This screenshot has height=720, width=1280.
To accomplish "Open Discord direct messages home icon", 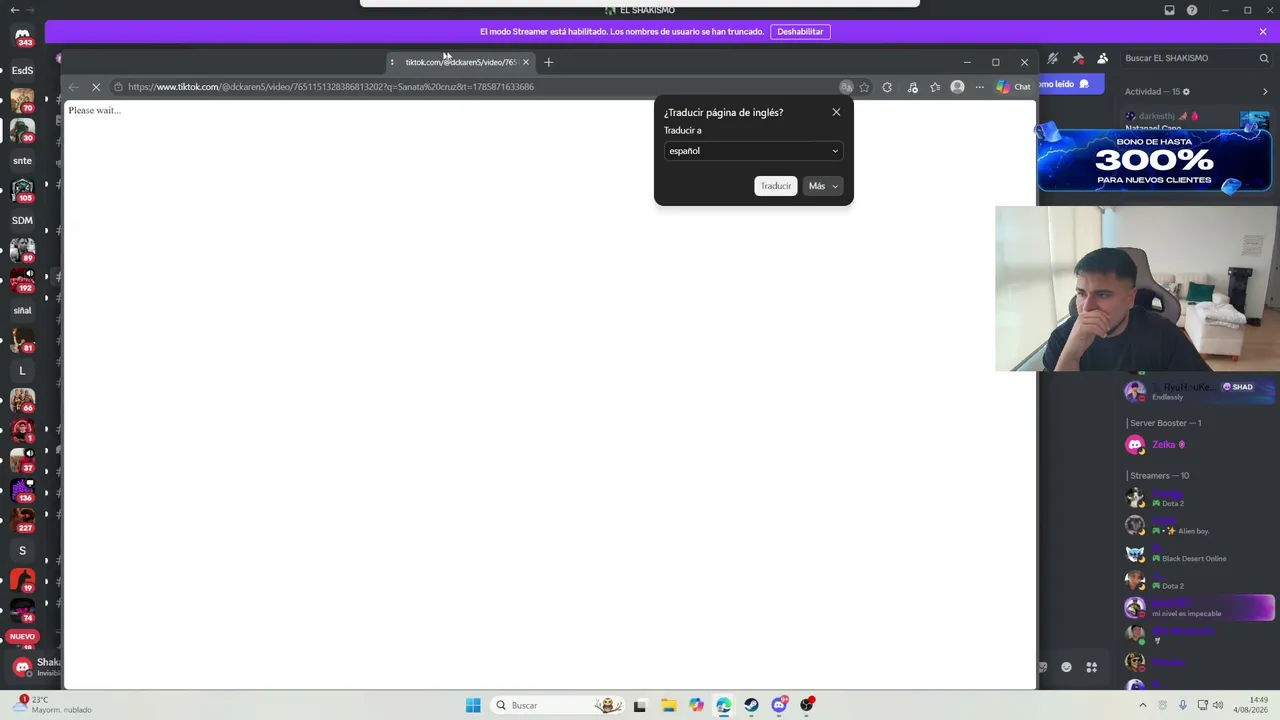I will pos(22,36).
